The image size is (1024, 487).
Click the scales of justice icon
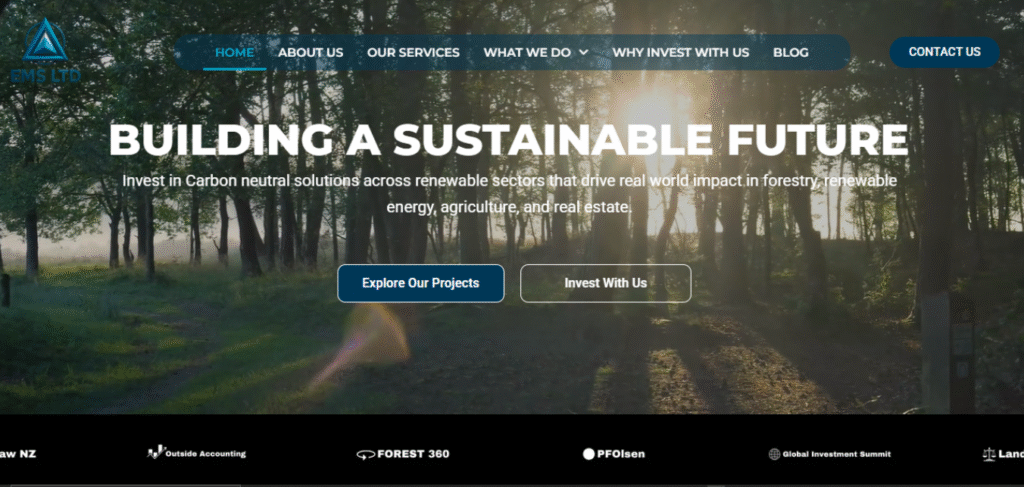click(989, 454)
